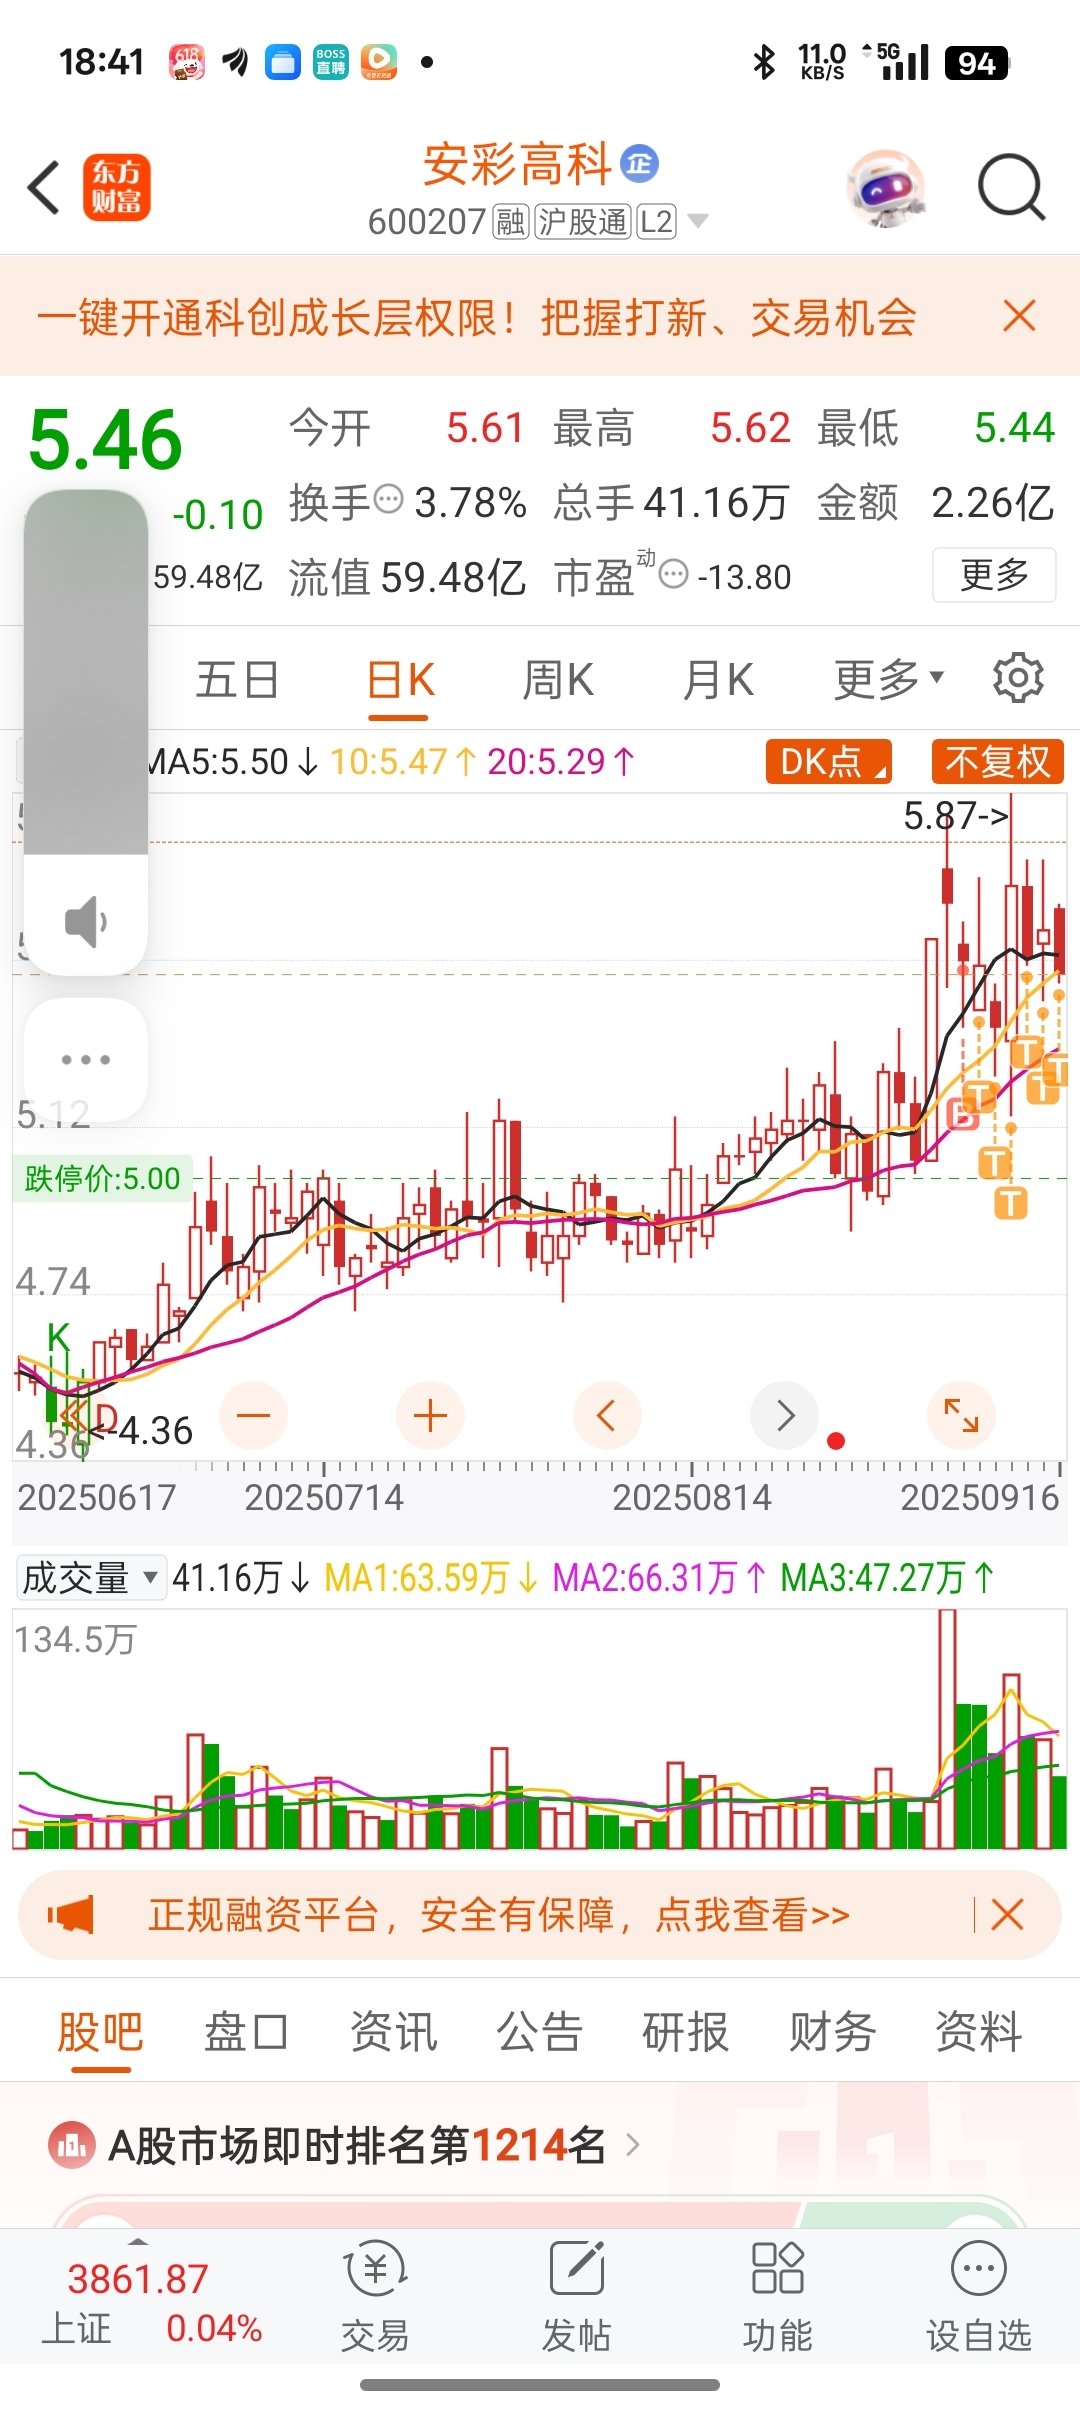Open the 成交量 indicator dropdown
1080x2412 pixels.
(90, 1578)
